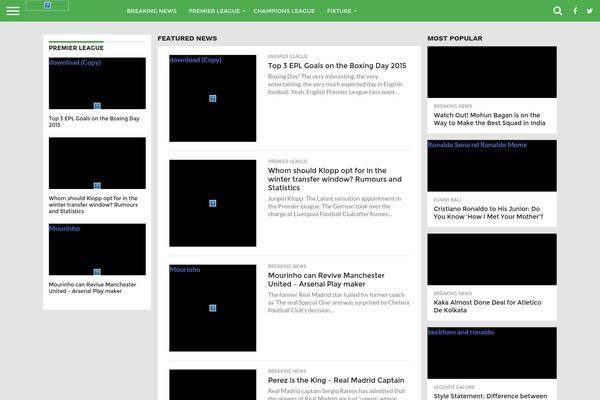This screenshot has width=600, height=400.
Task: Click the Featured News heading
Action: tap(187, 38)
